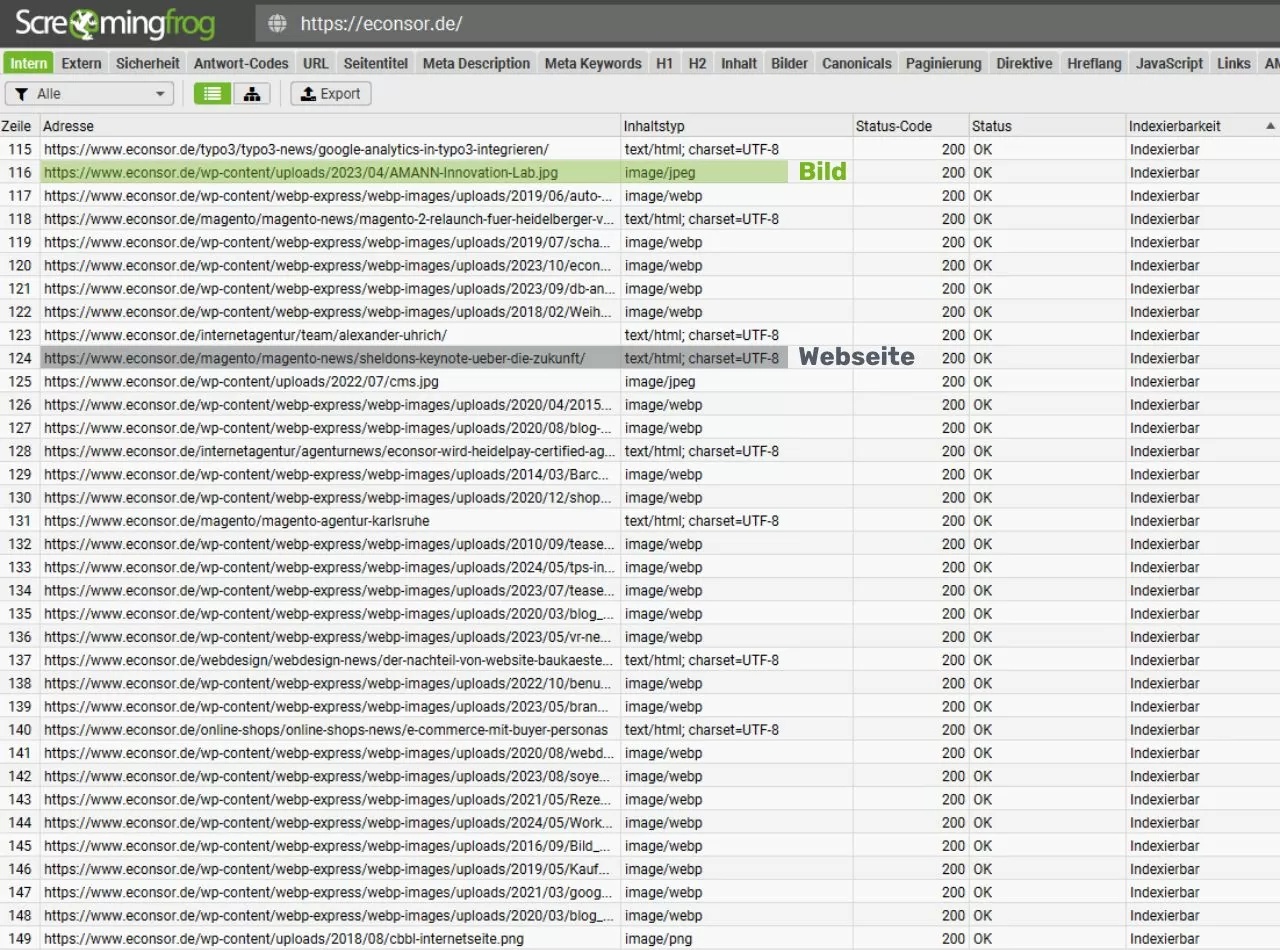Switch to list view icon
The image size is (1280, 950).
(212, 94)
